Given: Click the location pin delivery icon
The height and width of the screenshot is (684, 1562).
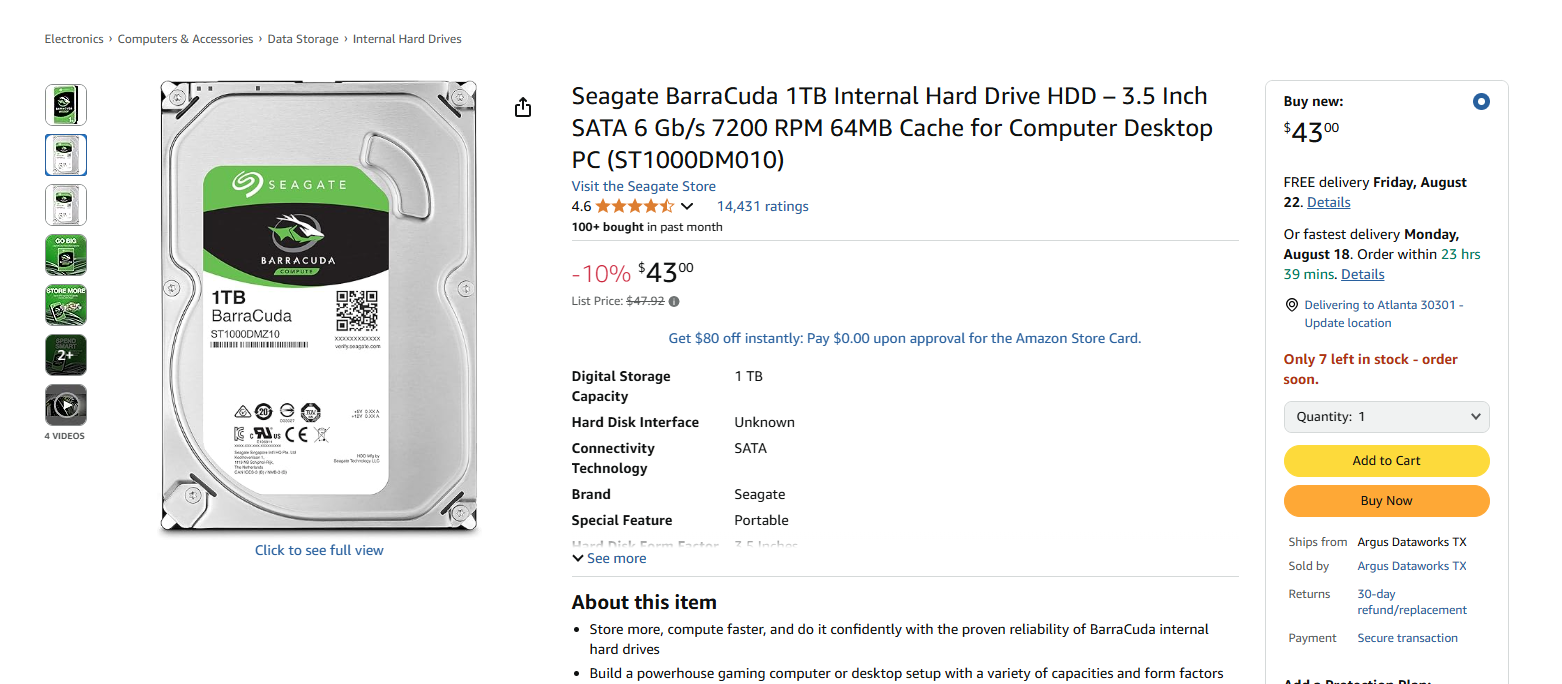Looking at the screenshot, I should click(1292, 305).
